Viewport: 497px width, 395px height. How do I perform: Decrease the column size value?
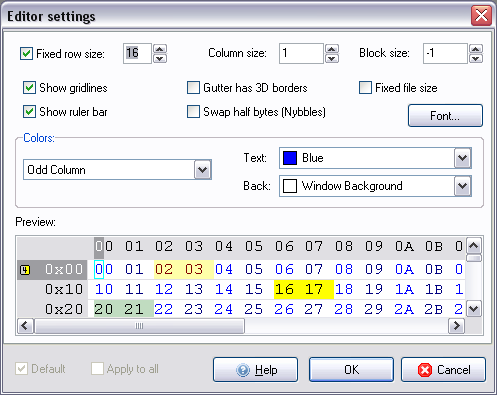click(332, 58)
